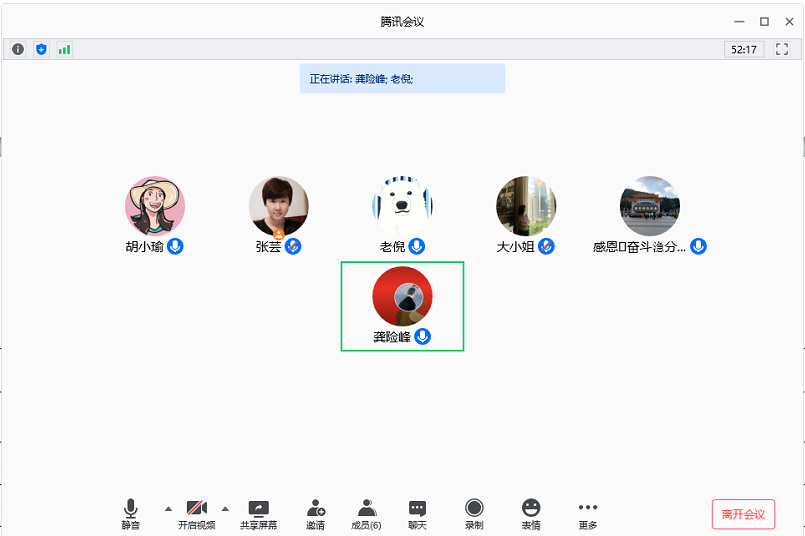Click the name label 张芸
Viewport: 805px width, 536px height.
[269, 247]
